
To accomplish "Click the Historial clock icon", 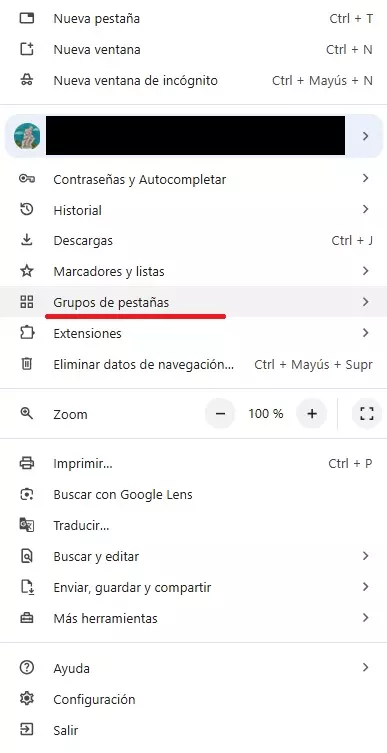I will 27,209.
